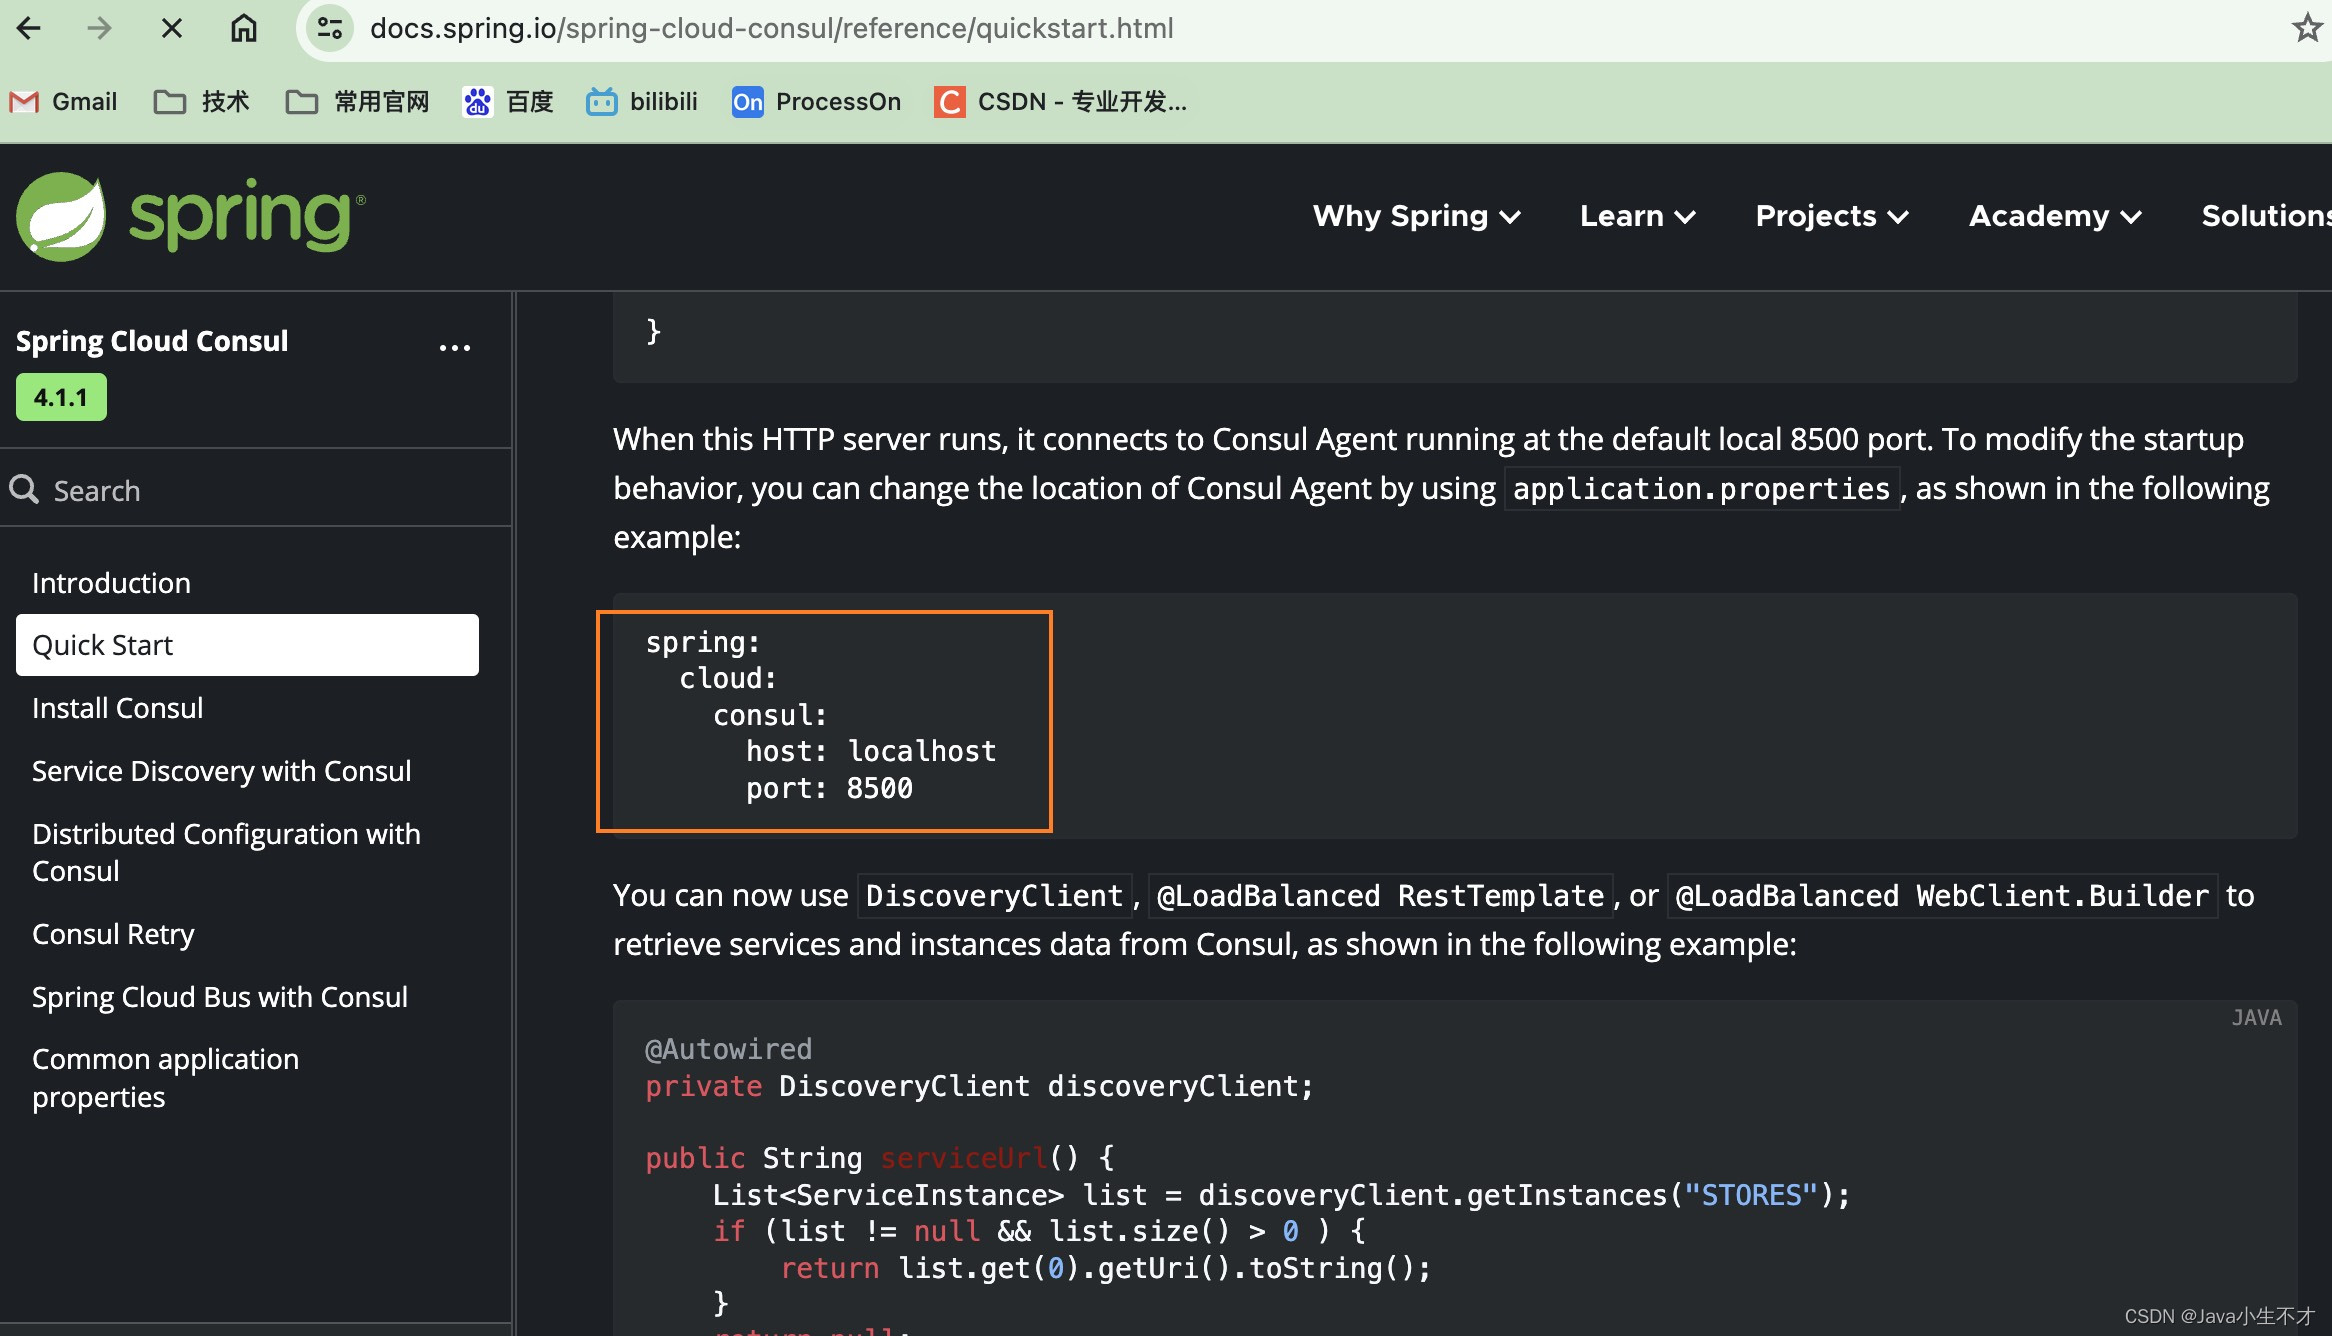Image resolution: width=2332 pixels, height=1336 pixels.
Task: Open Spring Cloud Bus with Consul
Action: click(x=220, y=997)
